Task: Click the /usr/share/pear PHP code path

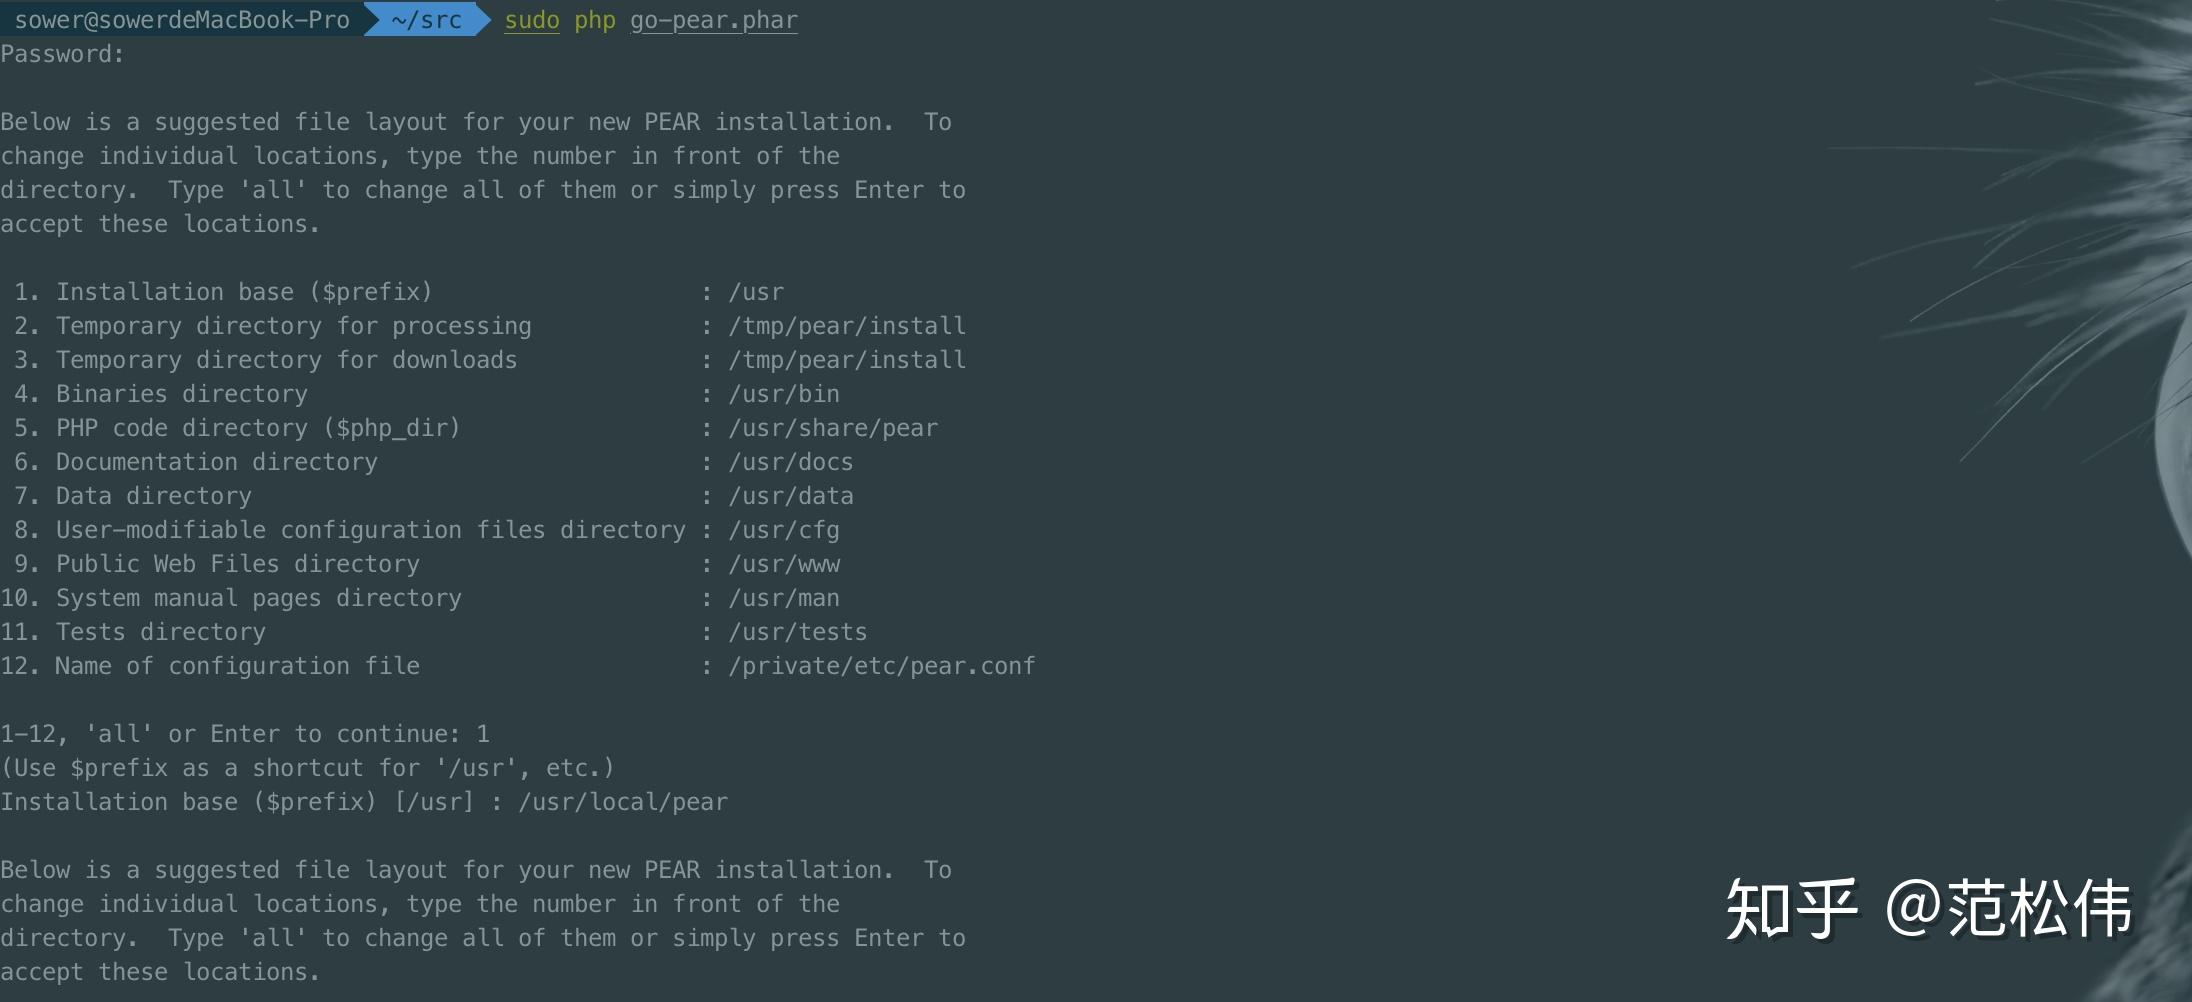Action: [833, 428]
